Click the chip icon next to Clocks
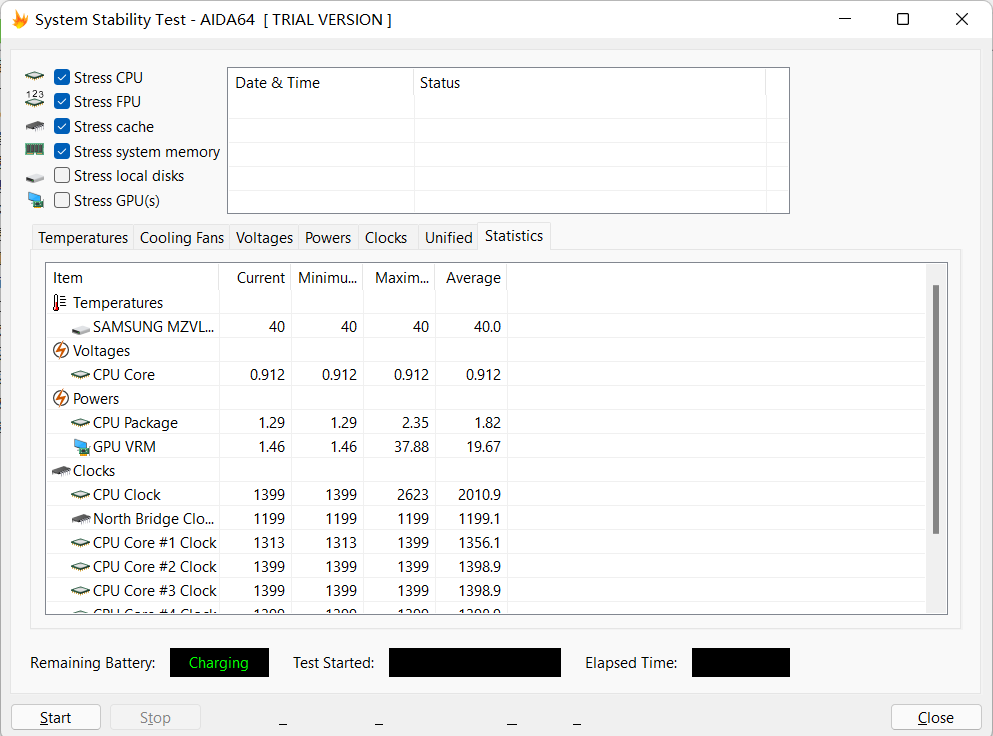This screenshot has width=993, height=736. click(x=60, y=471)
